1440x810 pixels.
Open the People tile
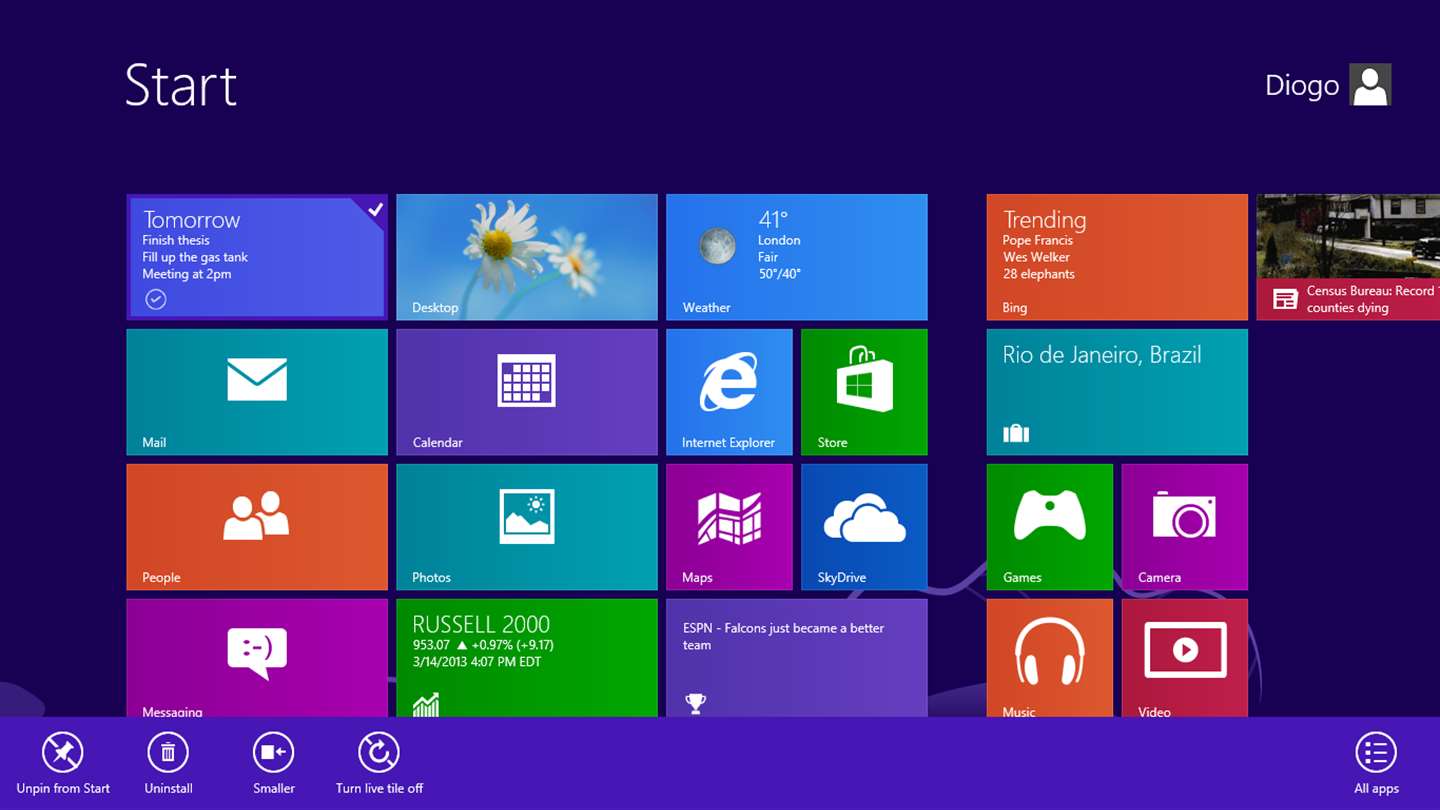click(x=257, y=527)
